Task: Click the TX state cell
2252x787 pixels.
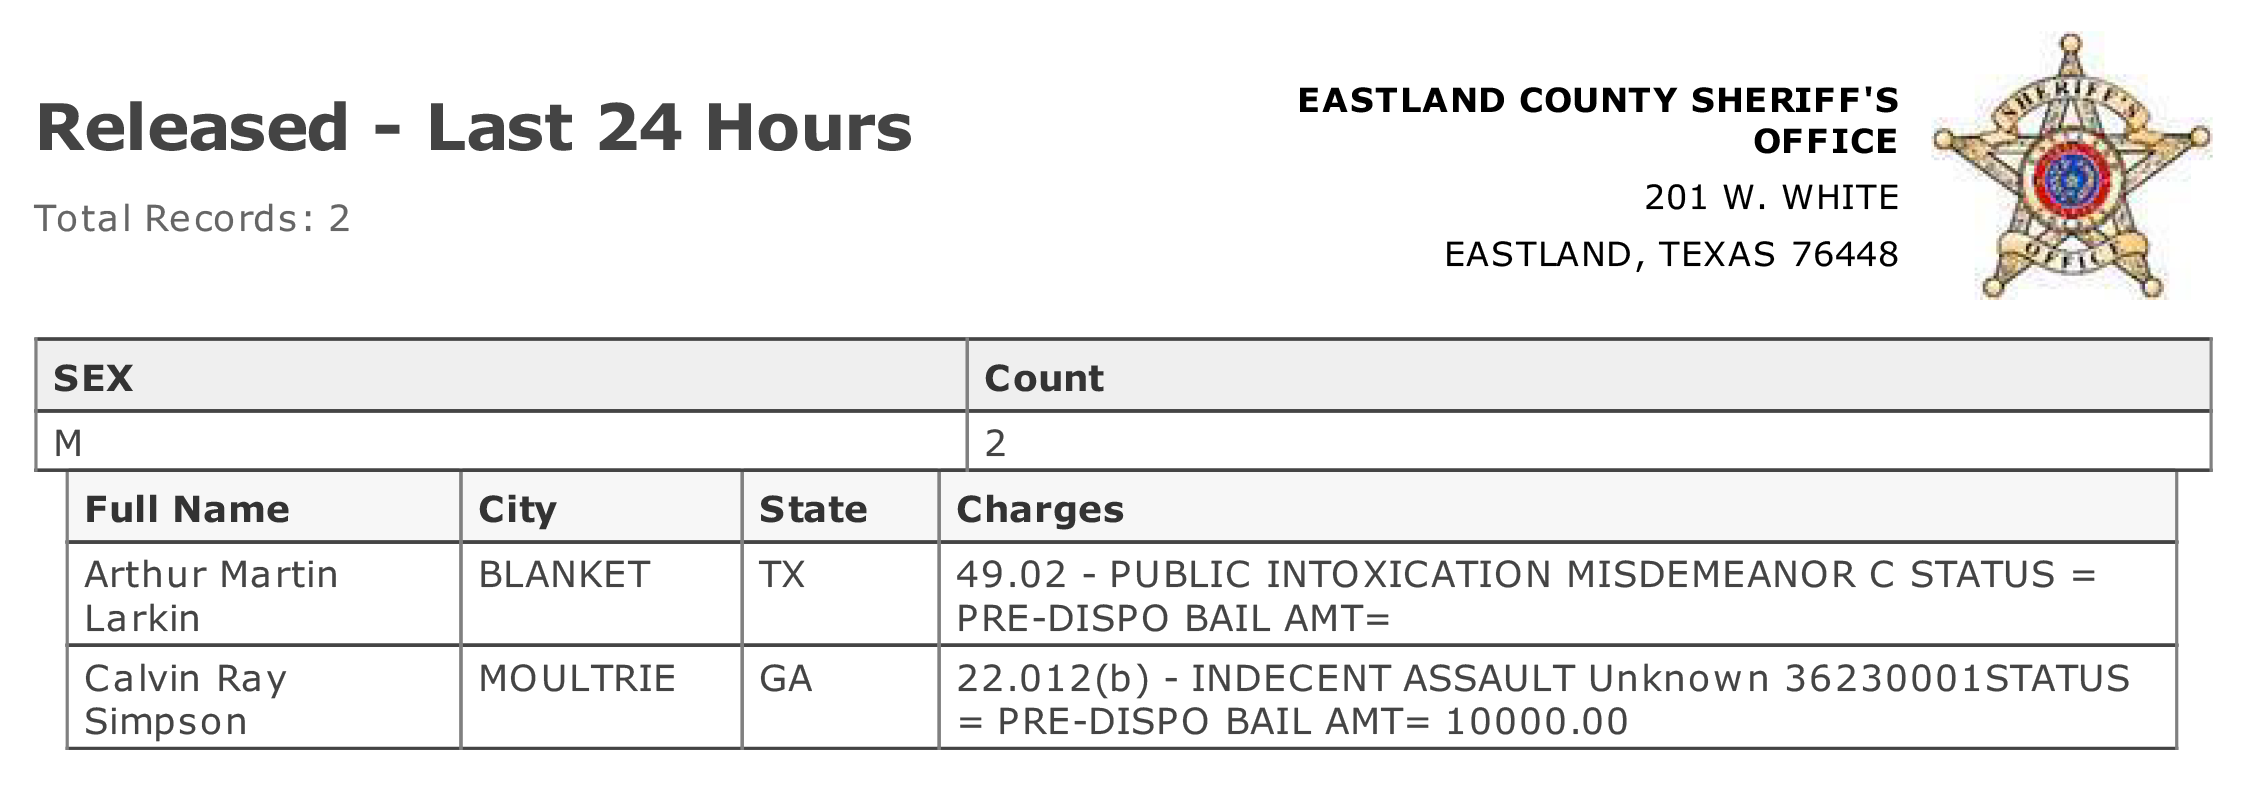Action: [x=840, y=595]
